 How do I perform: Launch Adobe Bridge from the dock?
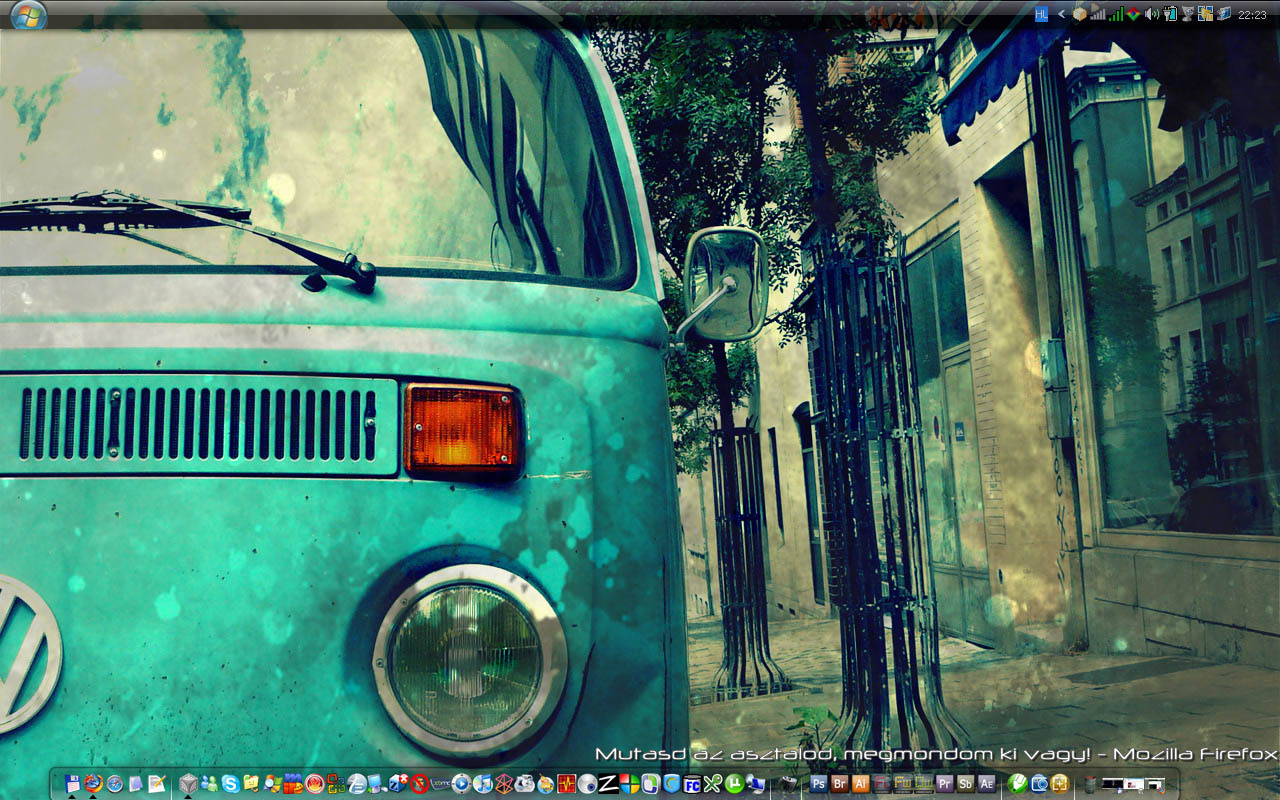(840, 783)
